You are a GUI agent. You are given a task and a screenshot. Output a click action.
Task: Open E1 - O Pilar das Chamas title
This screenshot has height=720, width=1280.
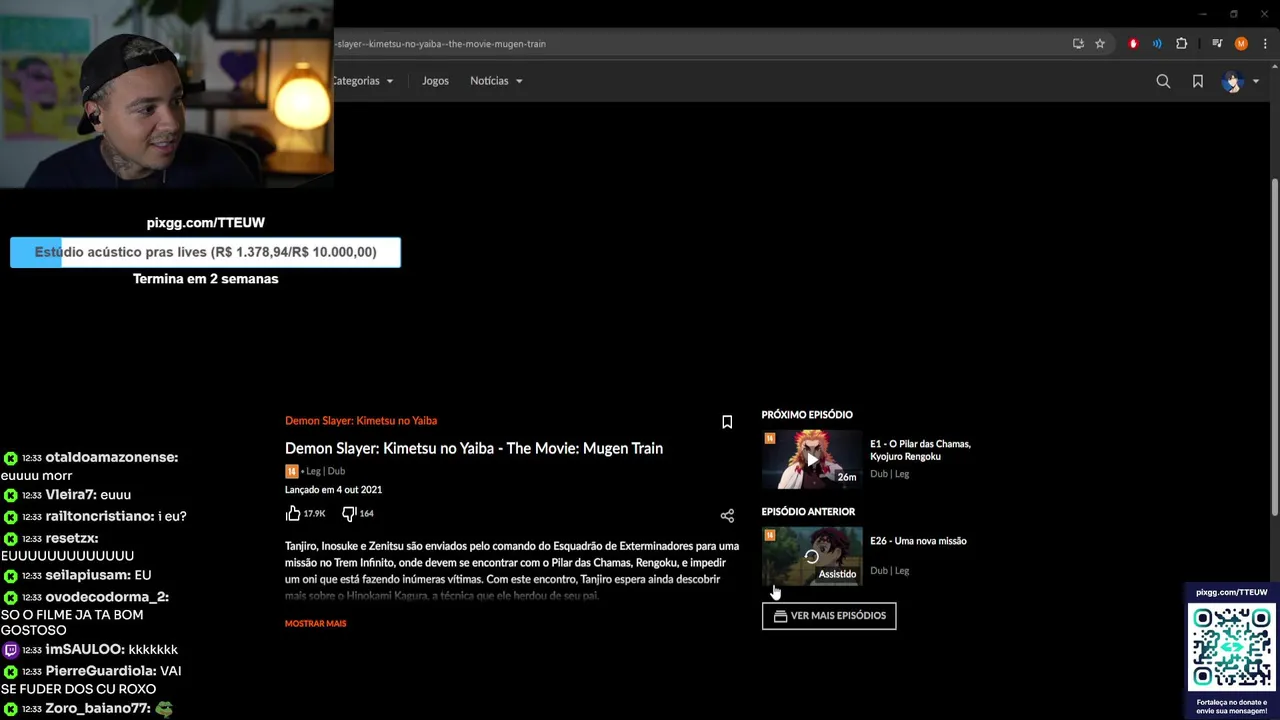pyautogui.click(x=920, y=450)
